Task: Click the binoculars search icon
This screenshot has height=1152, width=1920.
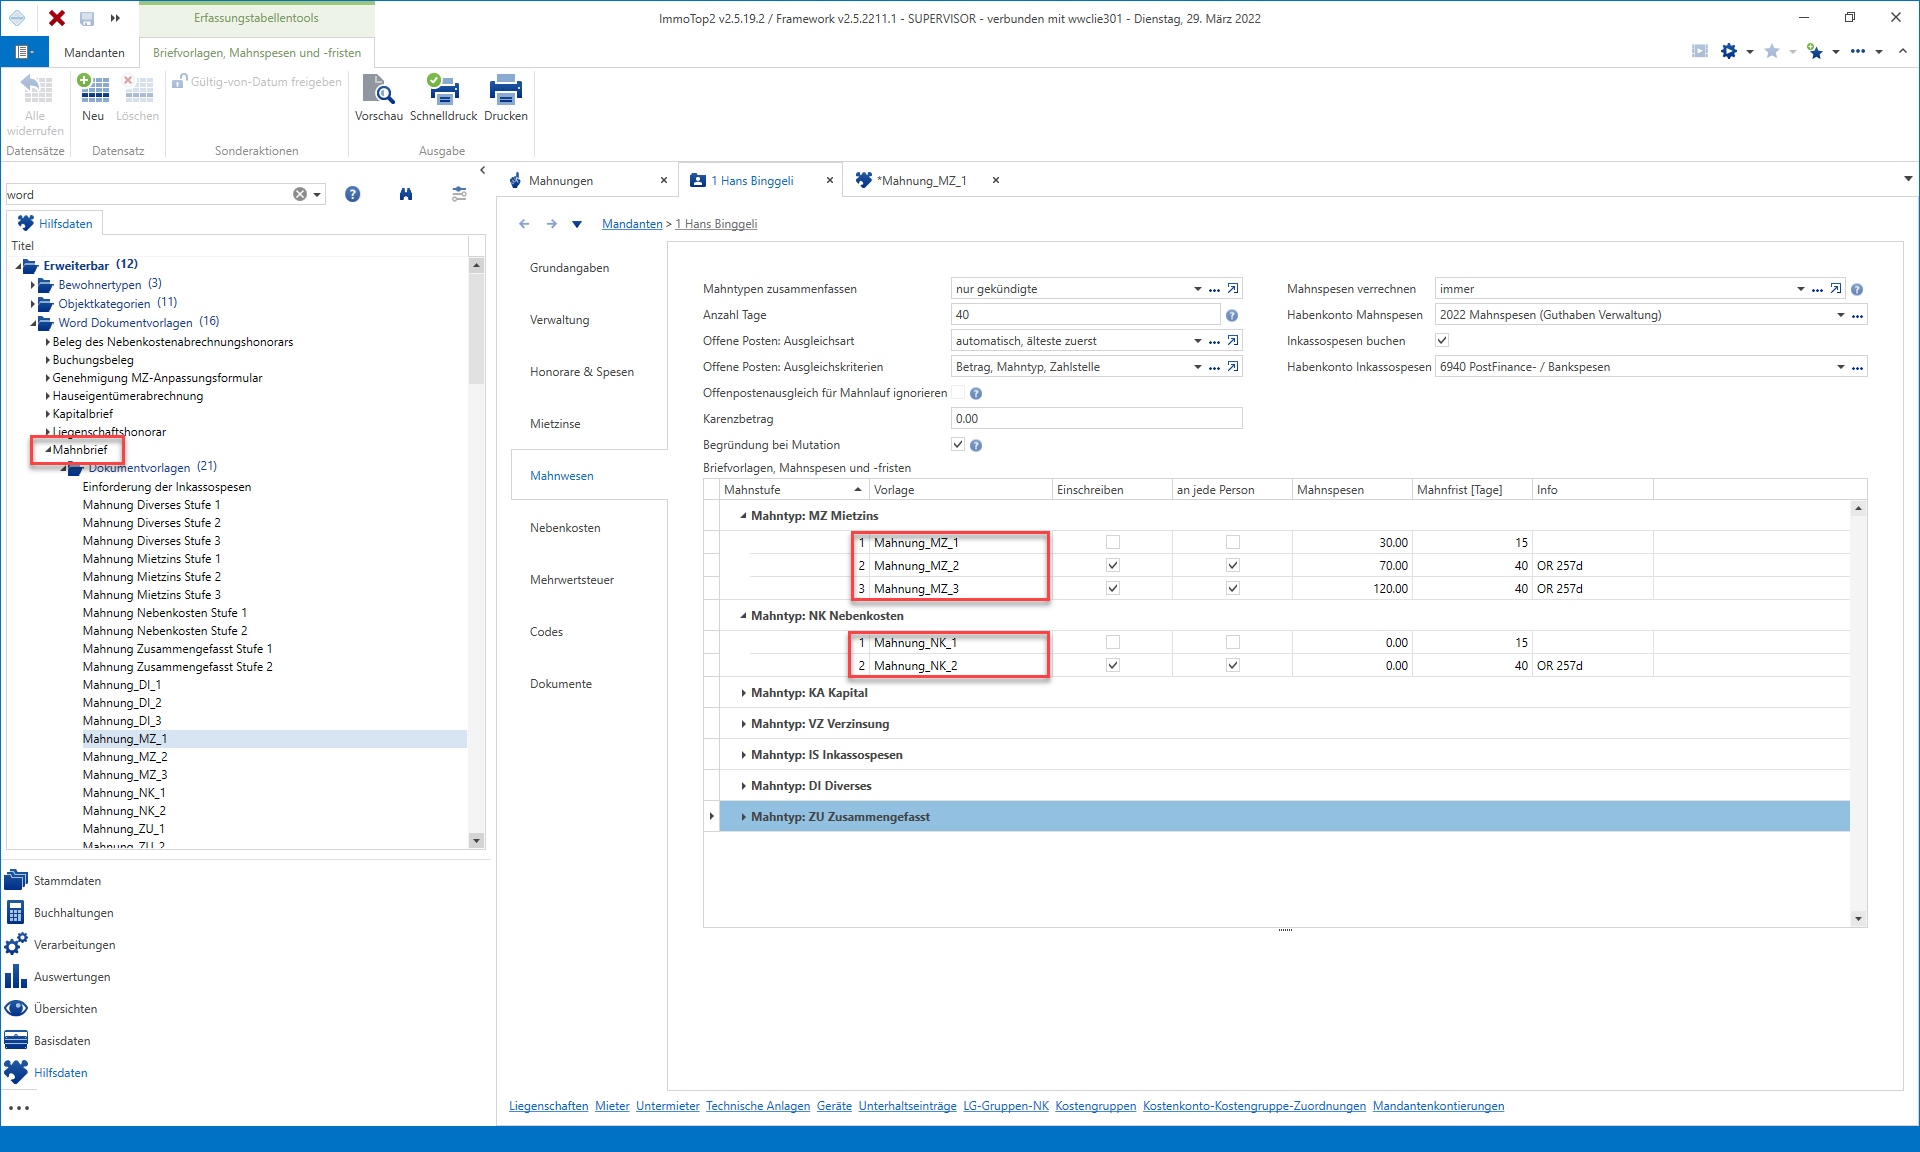Action: click(x=406, y=194)
